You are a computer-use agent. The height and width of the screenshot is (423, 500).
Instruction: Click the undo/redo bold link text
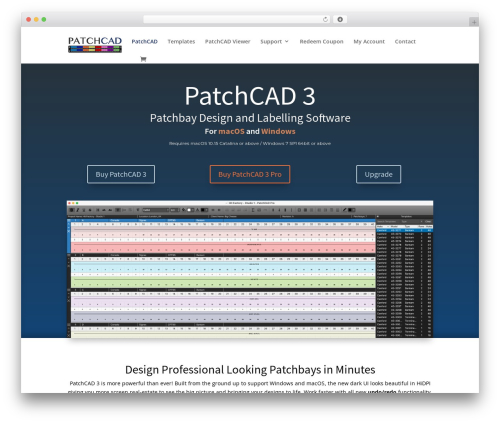[382, 391]
